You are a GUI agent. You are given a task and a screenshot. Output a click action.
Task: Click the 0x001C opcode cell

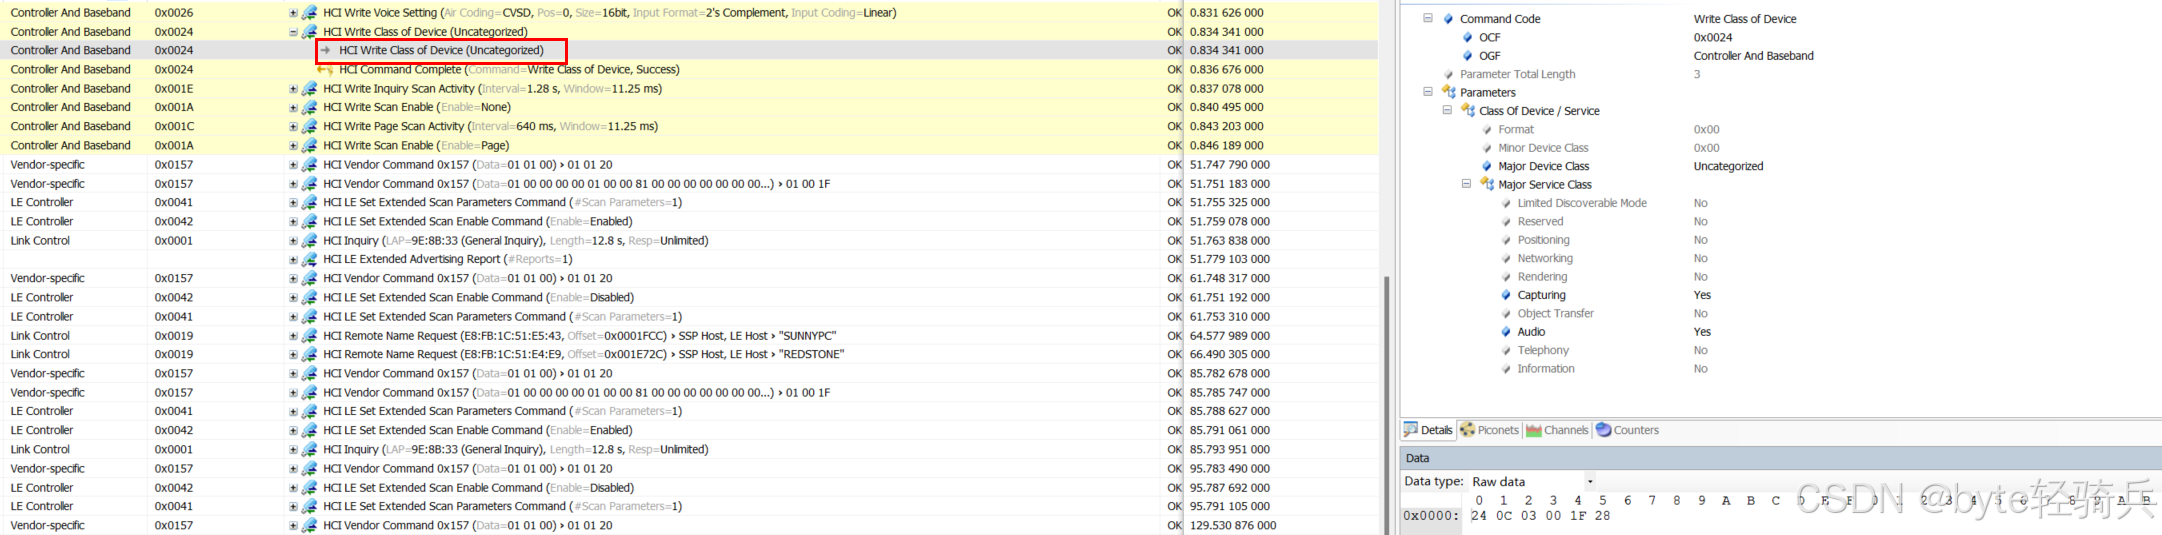[174, 127]
